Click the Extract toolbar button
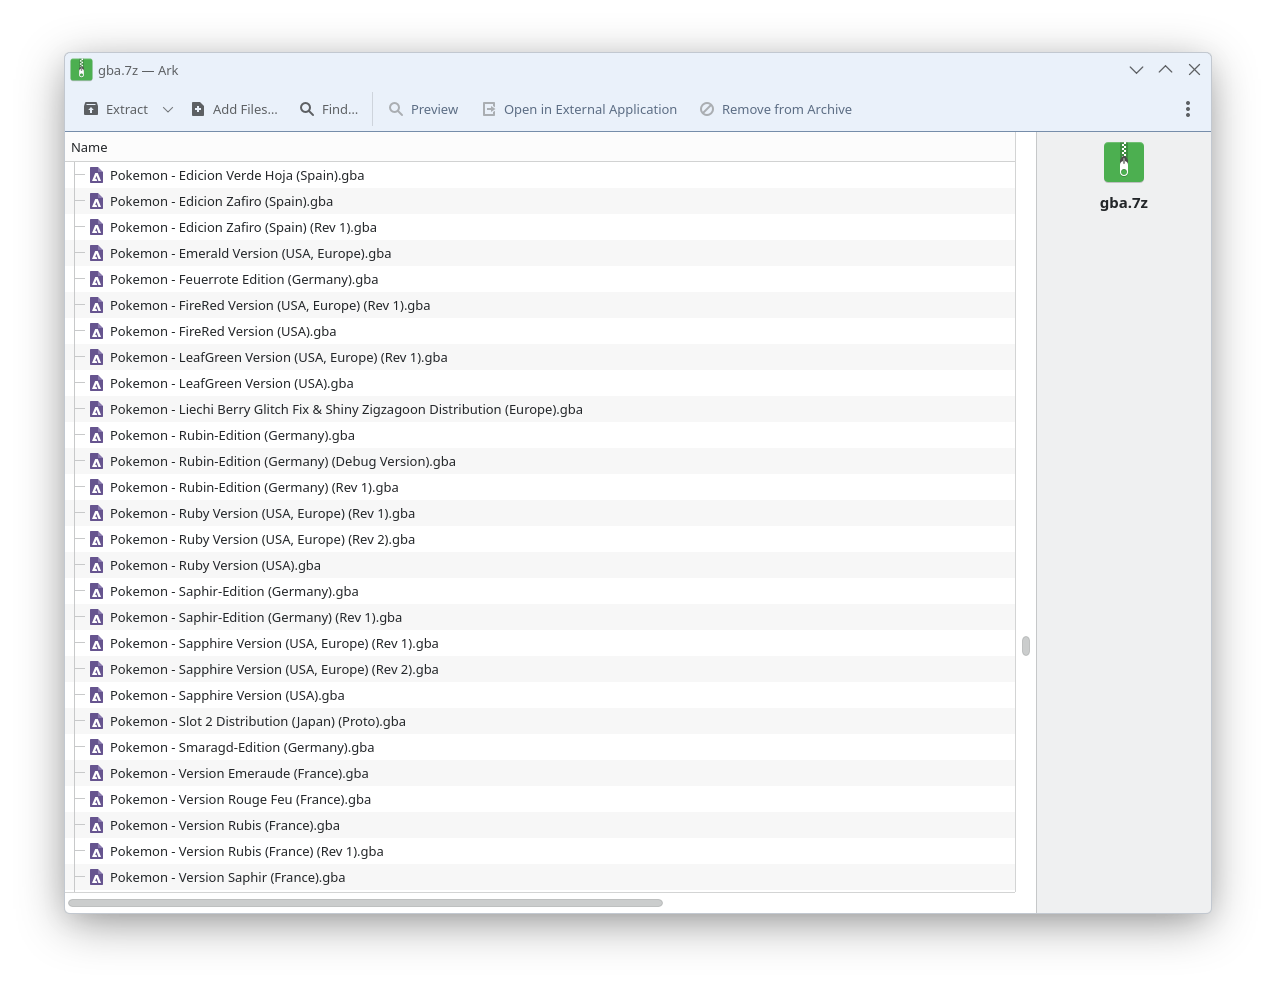Viewport: 1276px width, 990px height. pos(116,109)
